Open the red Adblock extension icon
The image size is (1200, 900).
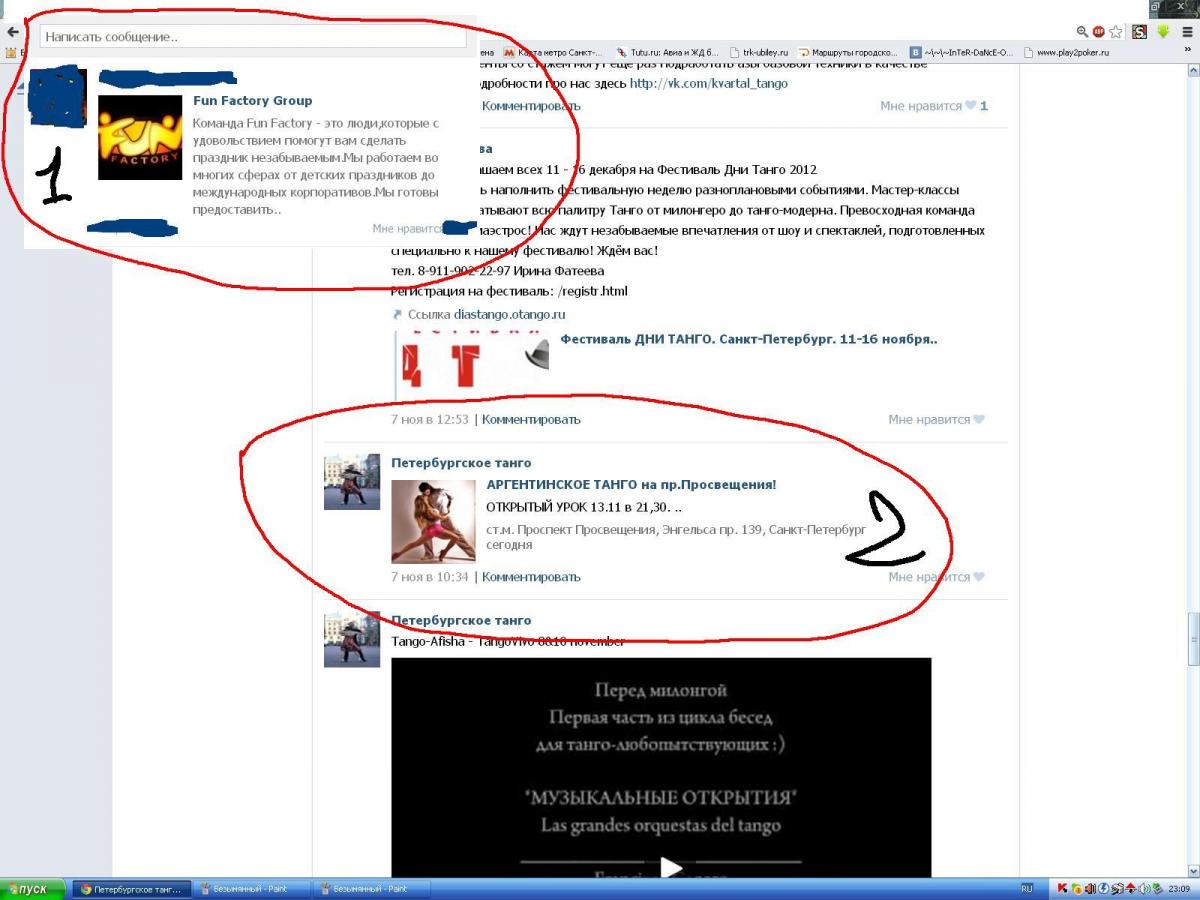(x=1099, y=32)
